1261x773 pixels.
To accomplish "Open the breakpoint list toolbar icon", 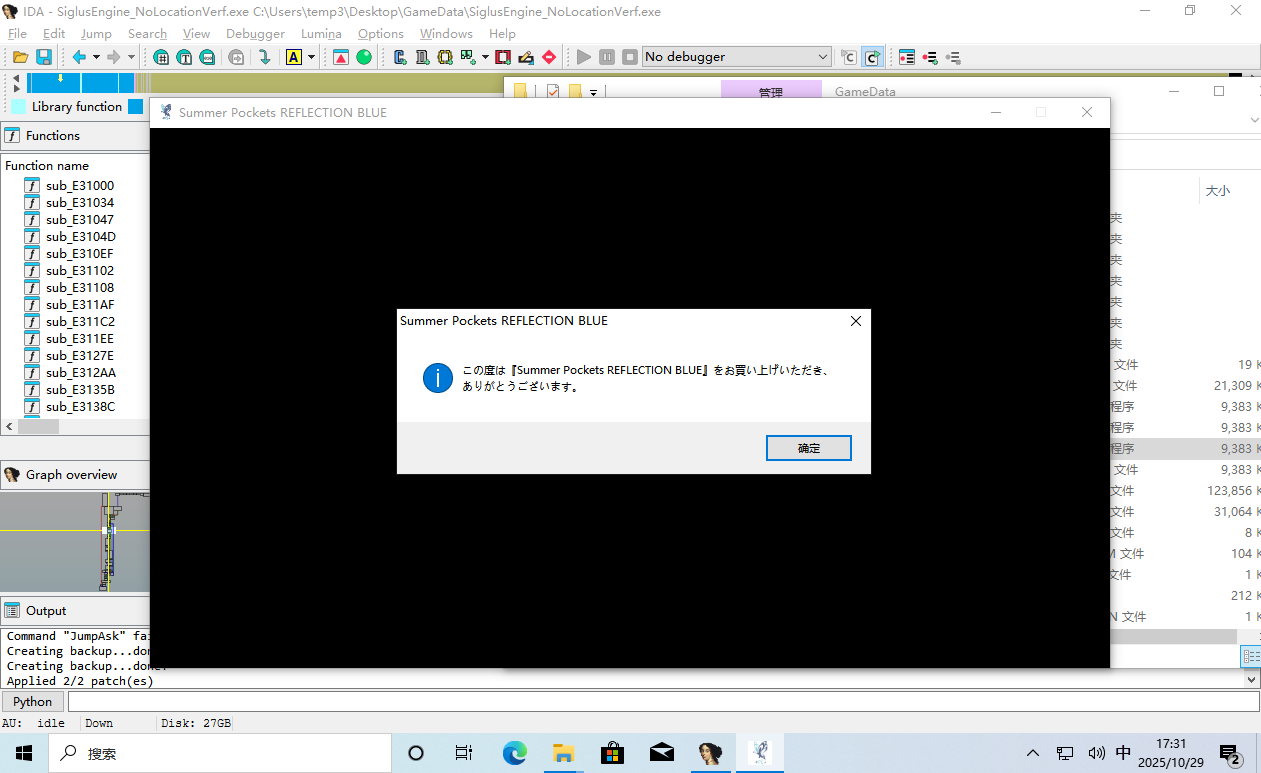I will (x=906, y=57).
